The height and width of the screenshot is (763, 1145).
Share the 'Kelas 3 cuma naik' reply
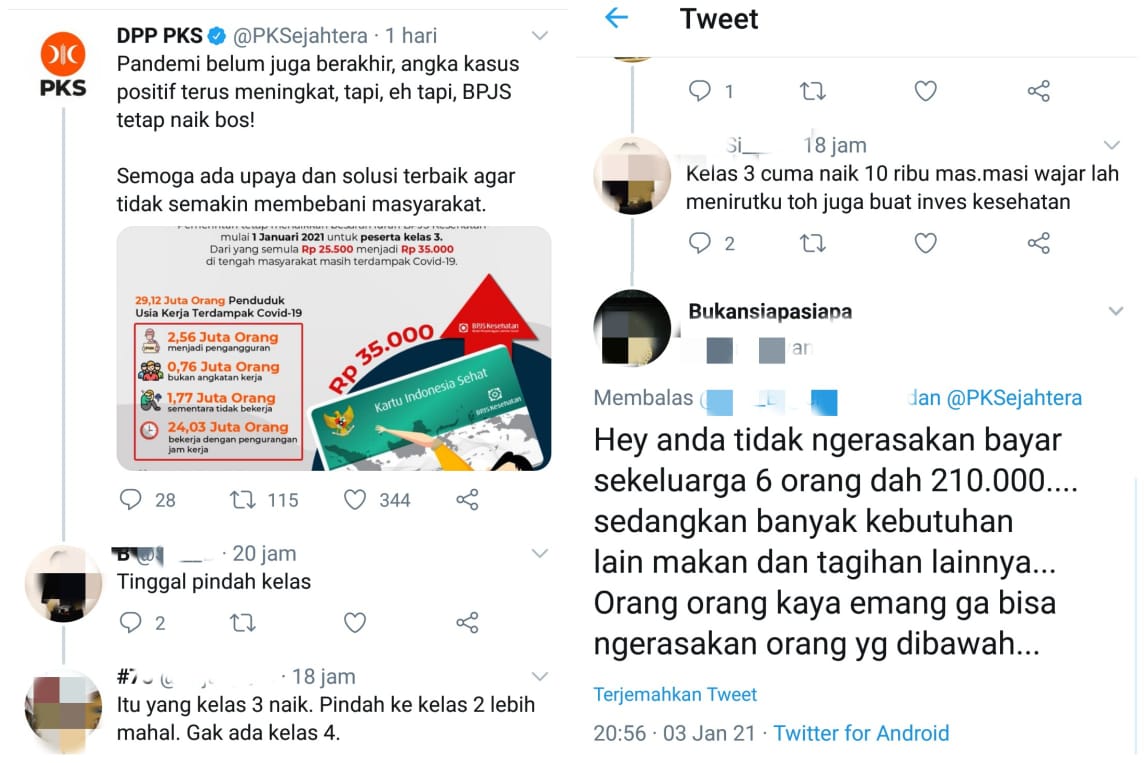click(1038, 243)
